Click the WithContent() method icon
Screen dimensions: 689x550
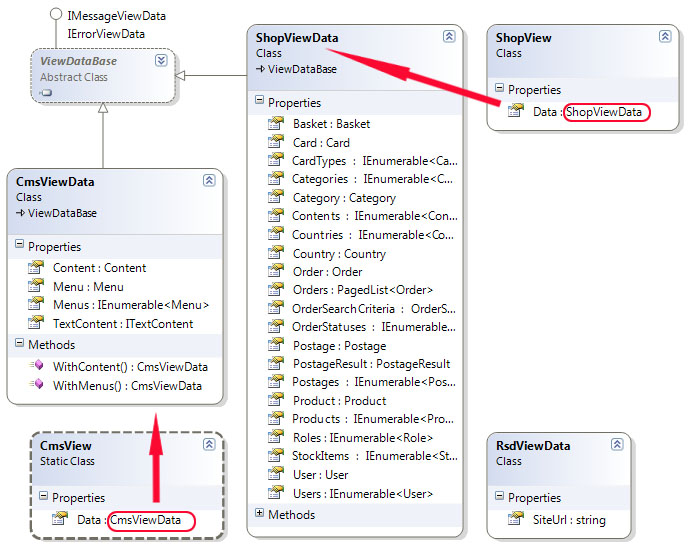click(37, 367)
